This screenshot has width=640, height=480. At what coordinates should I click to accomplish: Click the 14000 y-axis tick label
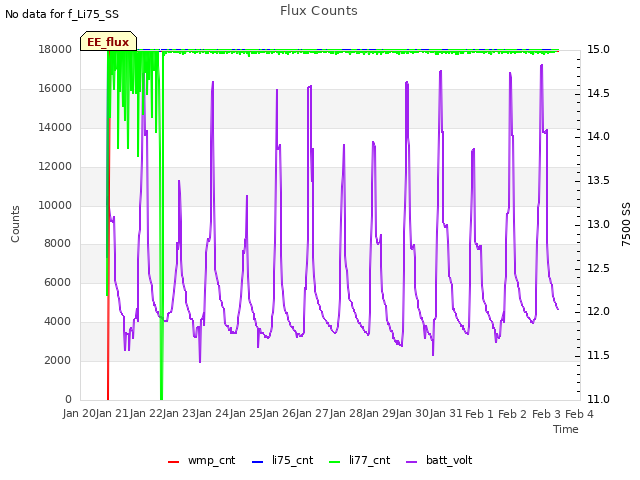click(55, 127)
